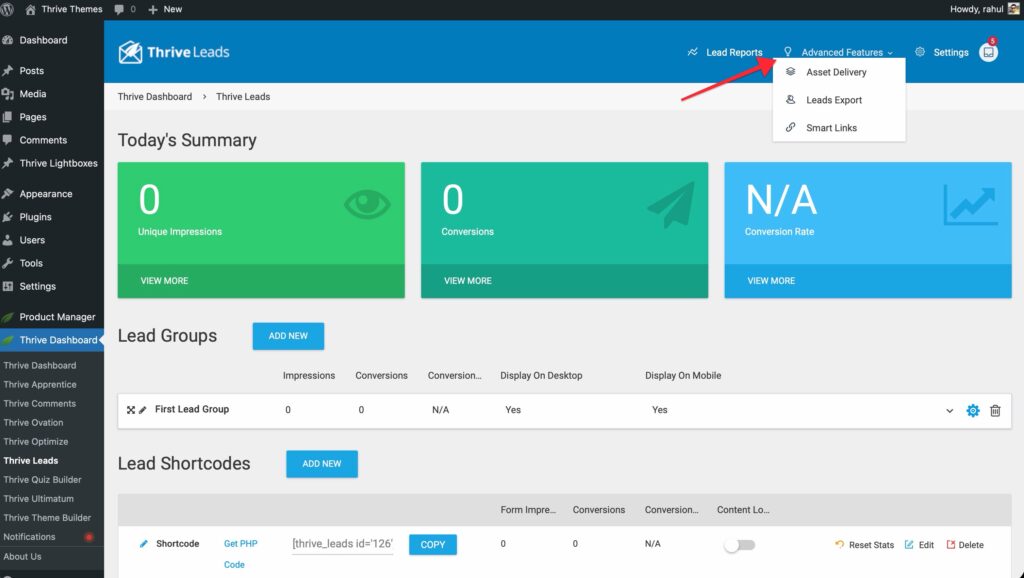Open Thrive Quiz Builder in sidebar
Image resolution: width=1024 pixels, height=578 pixels.
[x=44, y=480]
